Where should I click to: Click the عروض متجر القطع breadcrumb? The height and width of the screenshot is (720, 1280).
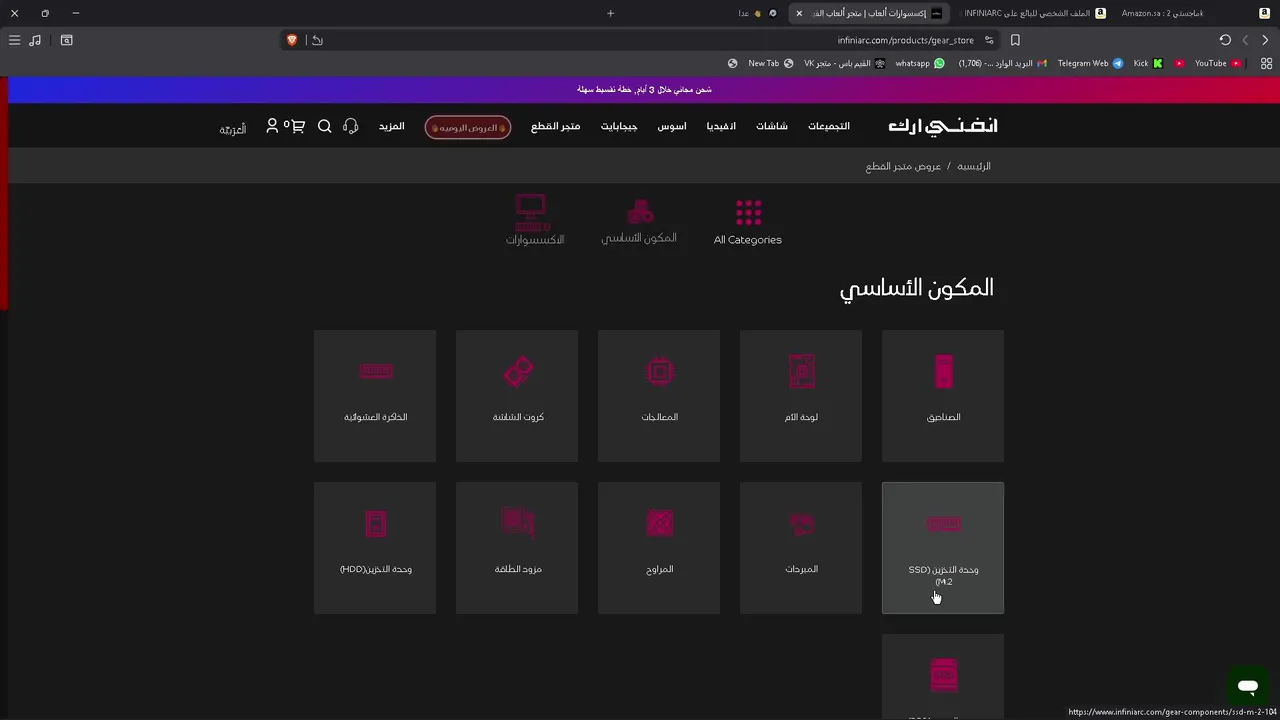click(903, 166)
